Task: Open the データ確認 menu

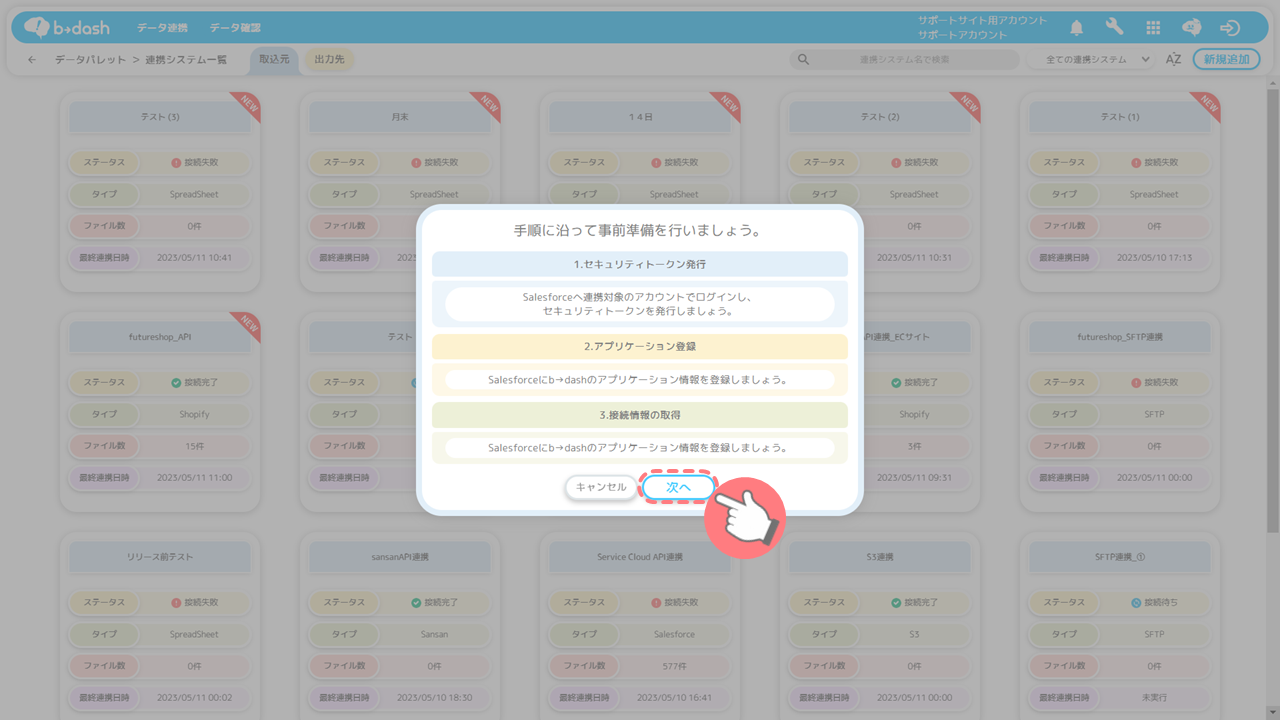Action: (236, 28)
